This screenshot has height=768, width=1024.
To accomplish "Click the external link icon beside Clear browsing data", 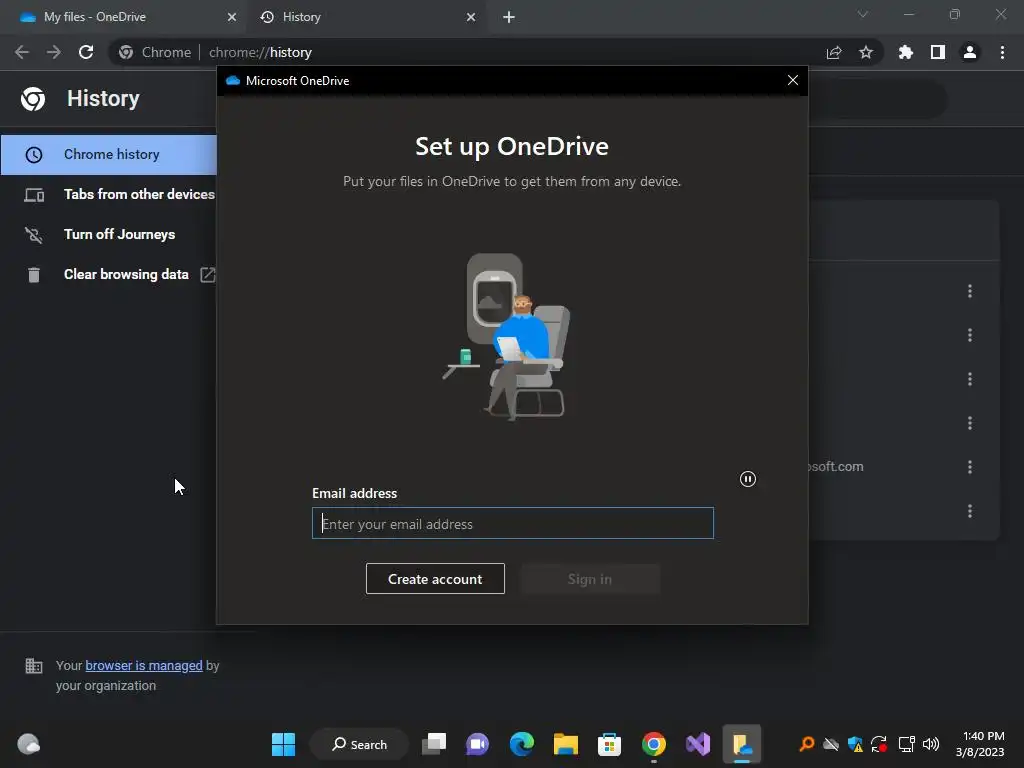I will point(208,274).
